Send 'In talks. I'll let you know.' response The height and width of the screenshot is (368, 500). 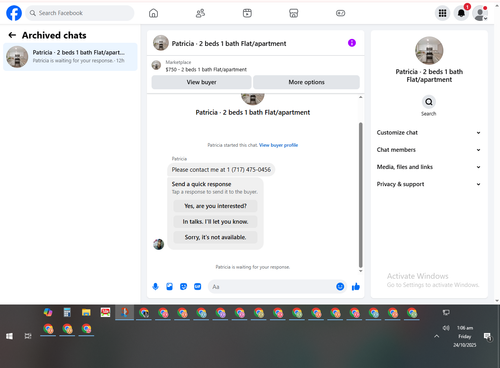coord(215,222)
